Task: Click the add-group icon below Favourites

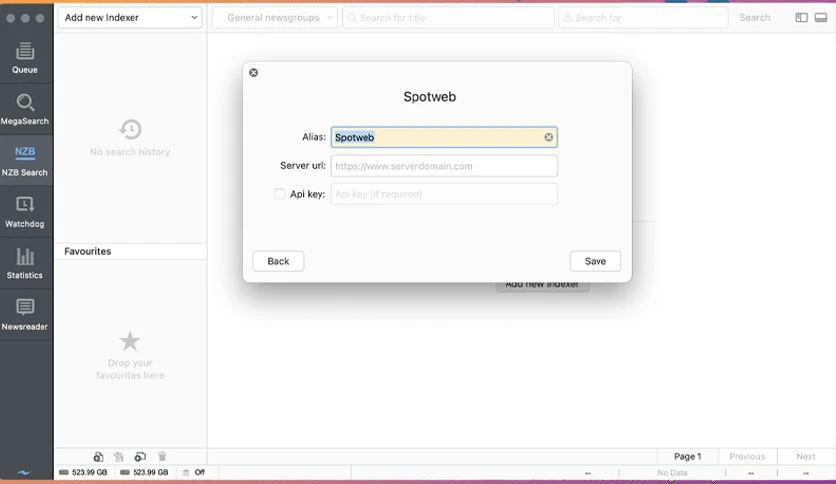Action: click(140, 457)
